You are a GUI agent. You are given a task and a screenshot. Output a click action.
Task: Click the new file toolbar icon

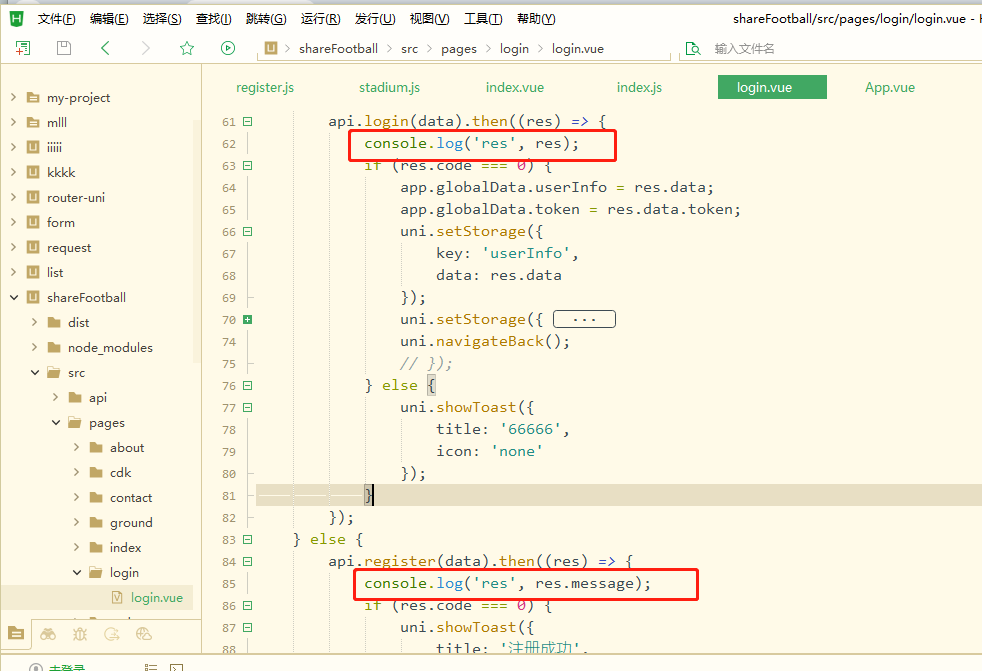[23, 48]
